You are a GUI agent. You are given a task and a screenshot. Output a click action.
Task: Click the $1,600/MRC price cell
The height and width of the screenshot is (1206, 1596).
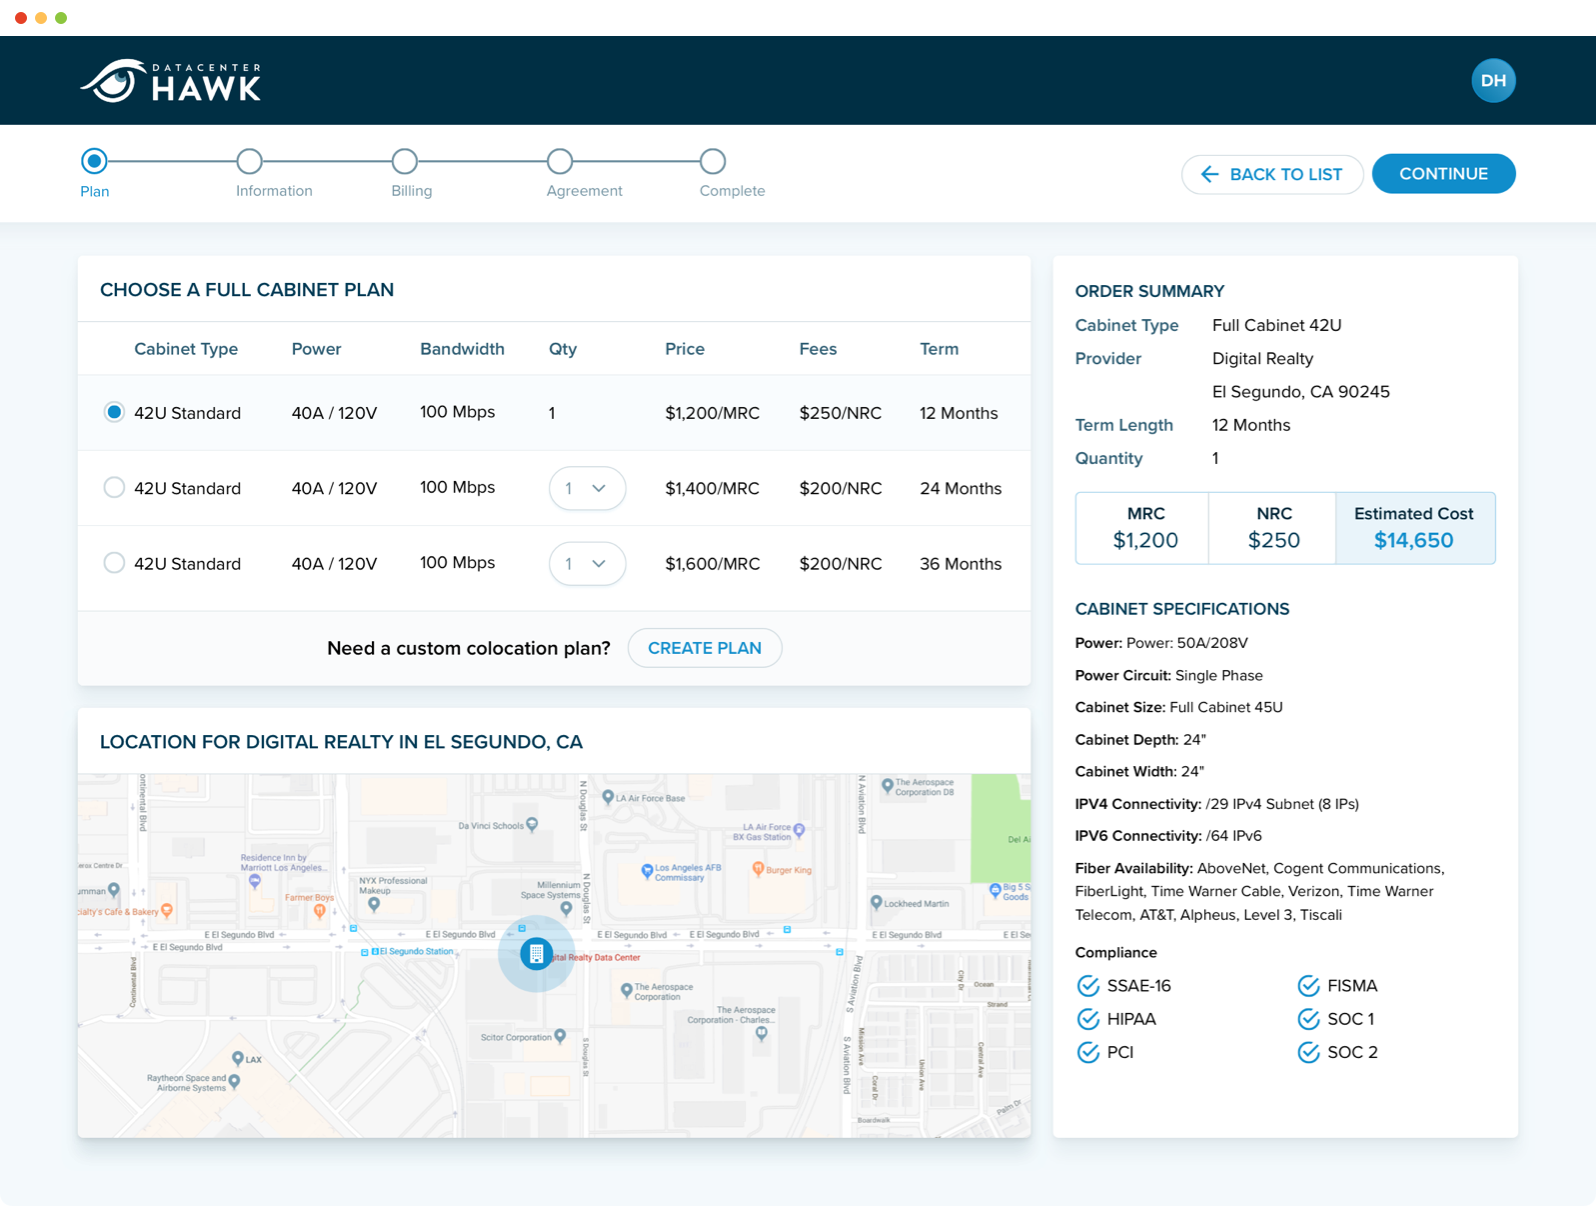click(712, 564)
